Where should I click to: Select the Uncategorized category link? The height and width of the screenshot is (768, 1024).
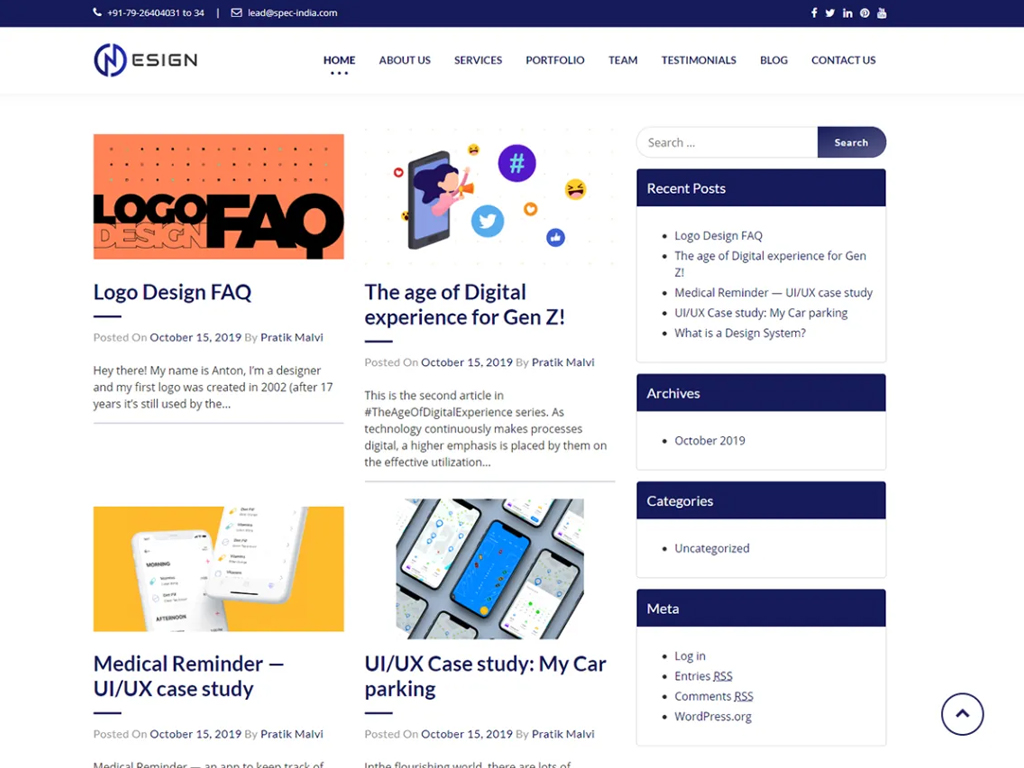712,549
